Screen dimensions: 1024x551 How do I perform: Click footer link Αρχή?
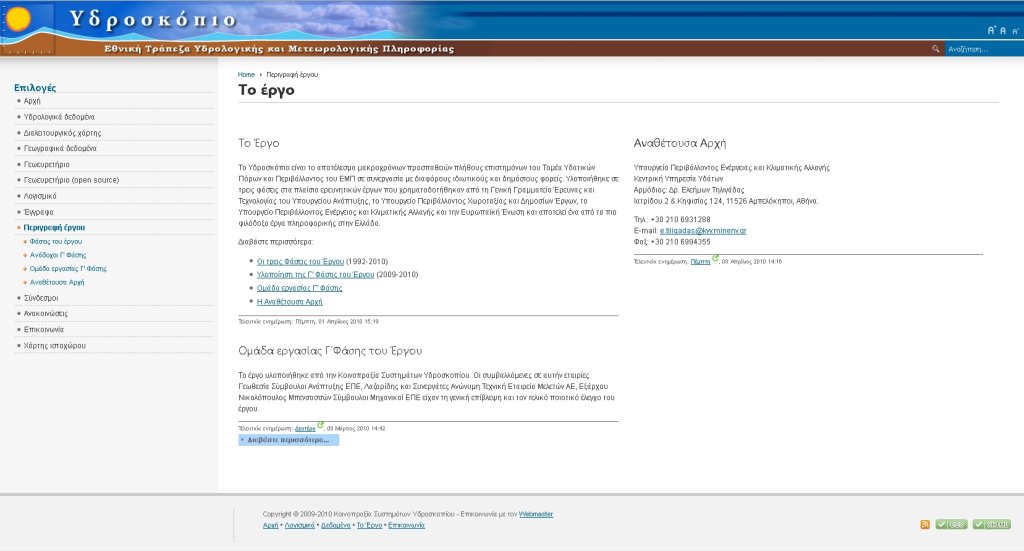coord(270,526)
